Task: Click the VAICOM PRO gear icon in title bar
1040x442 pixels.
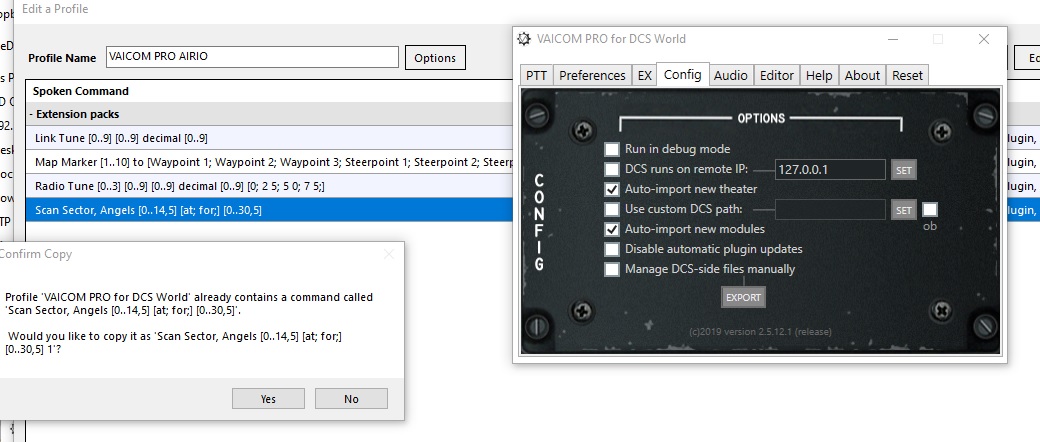Action: [x=524, y=38]
